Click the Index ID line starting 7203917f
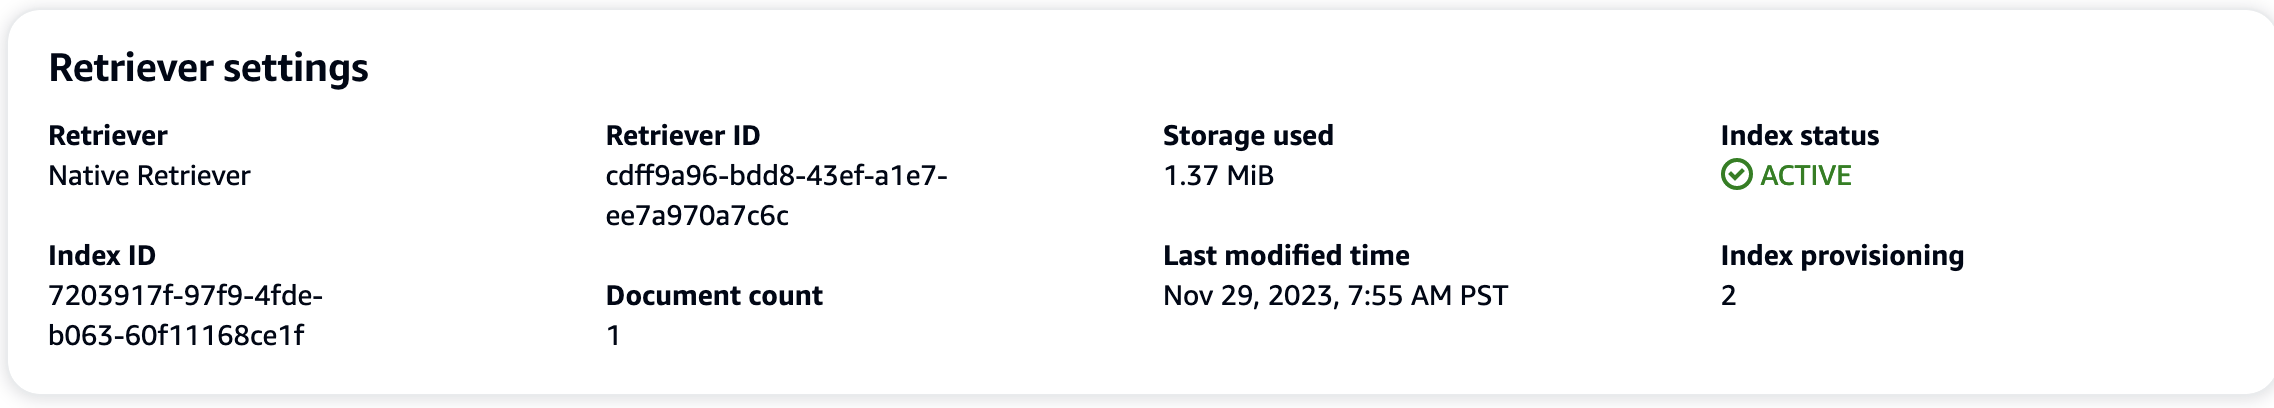 [x=185, y=295]
